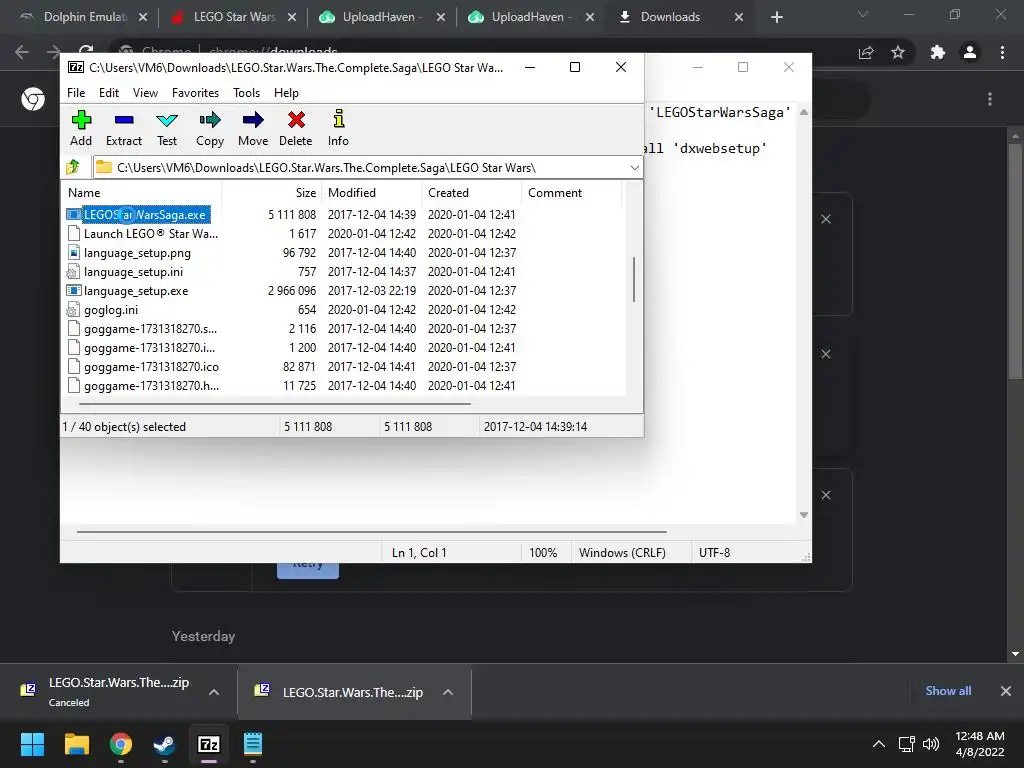Click the 7-Zip address path field

point(366,168)
